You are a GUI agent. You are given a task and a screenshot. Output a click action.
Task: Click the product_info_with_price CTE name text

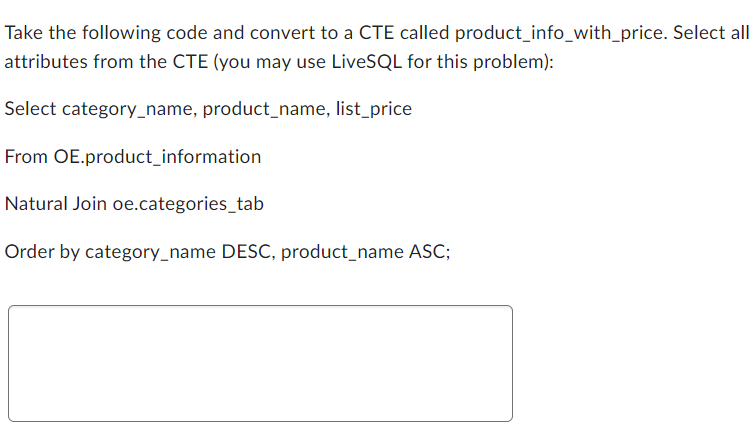[561, 33]
